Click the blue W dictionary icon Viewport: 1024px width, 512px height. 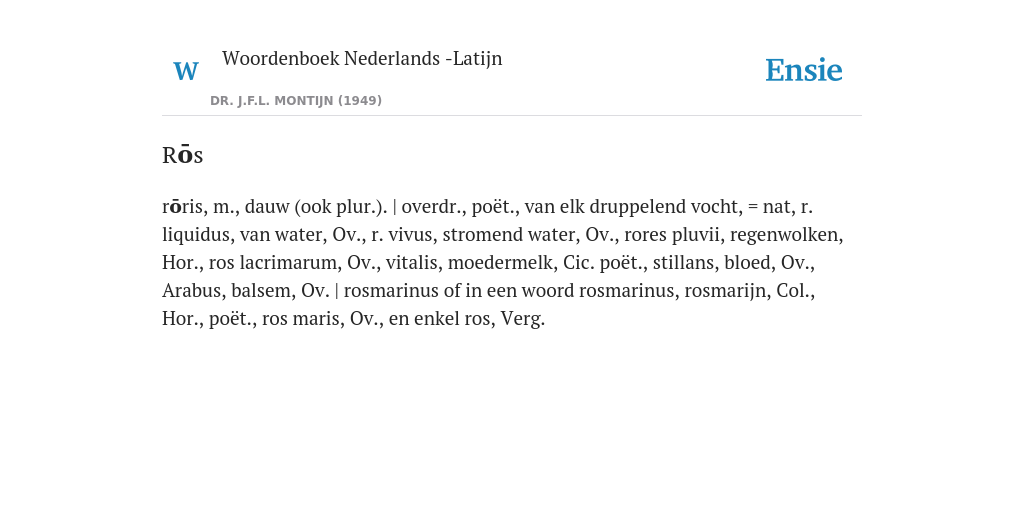[x=185, y=71]
